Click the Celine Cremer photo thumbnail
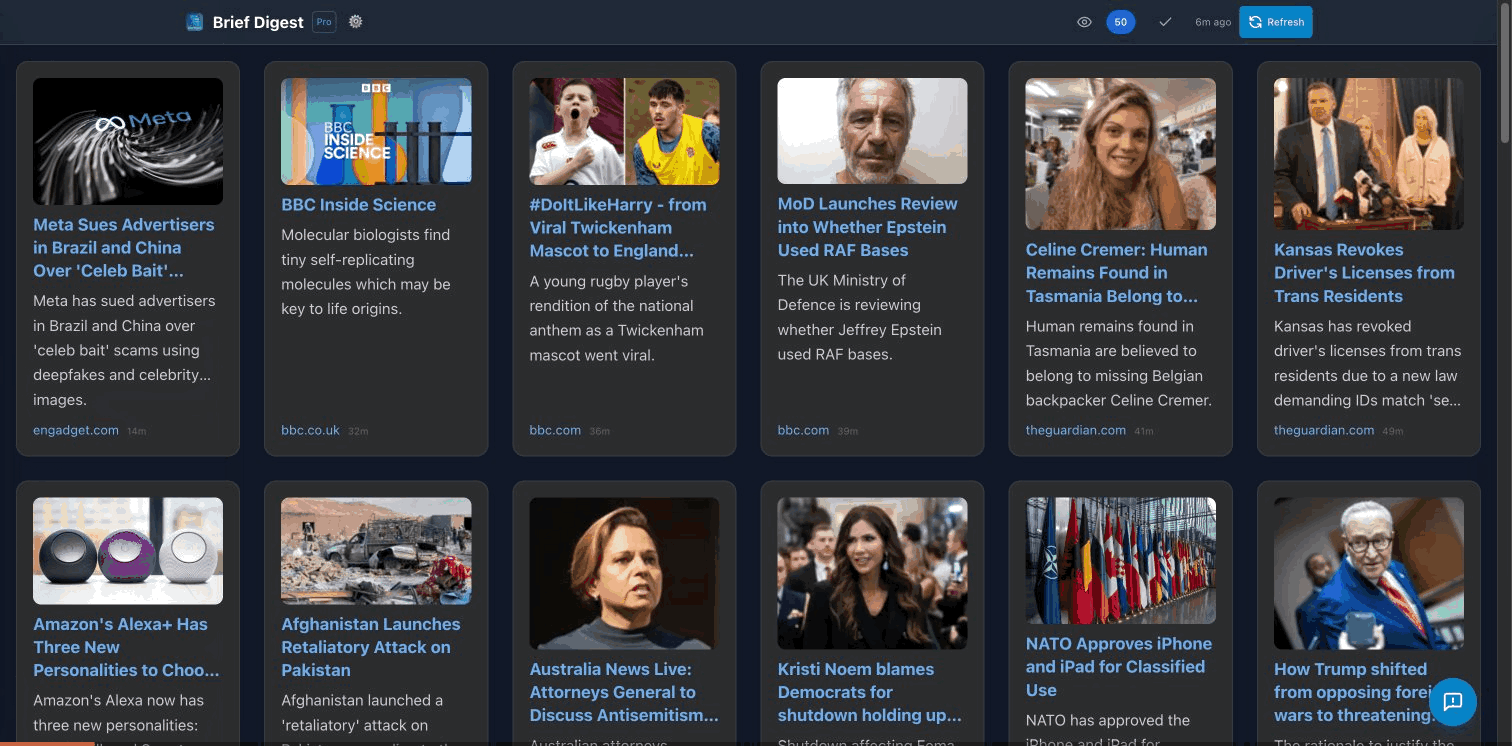Screen dimensions: 1512x746 click(1121, 154)
